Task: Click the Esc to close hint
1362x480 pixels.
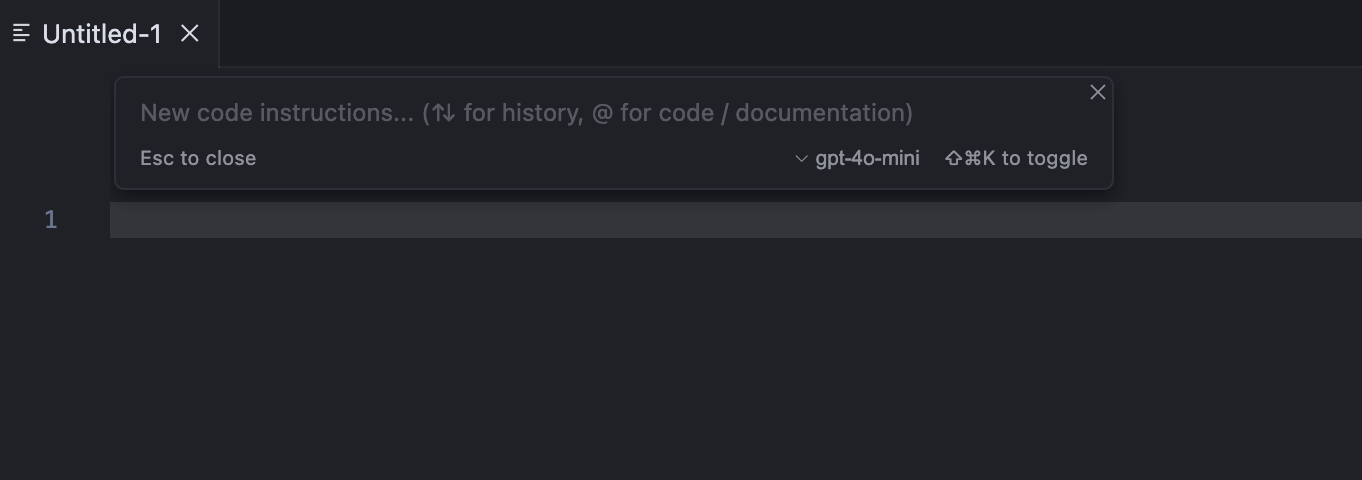Action: [198, 158]
